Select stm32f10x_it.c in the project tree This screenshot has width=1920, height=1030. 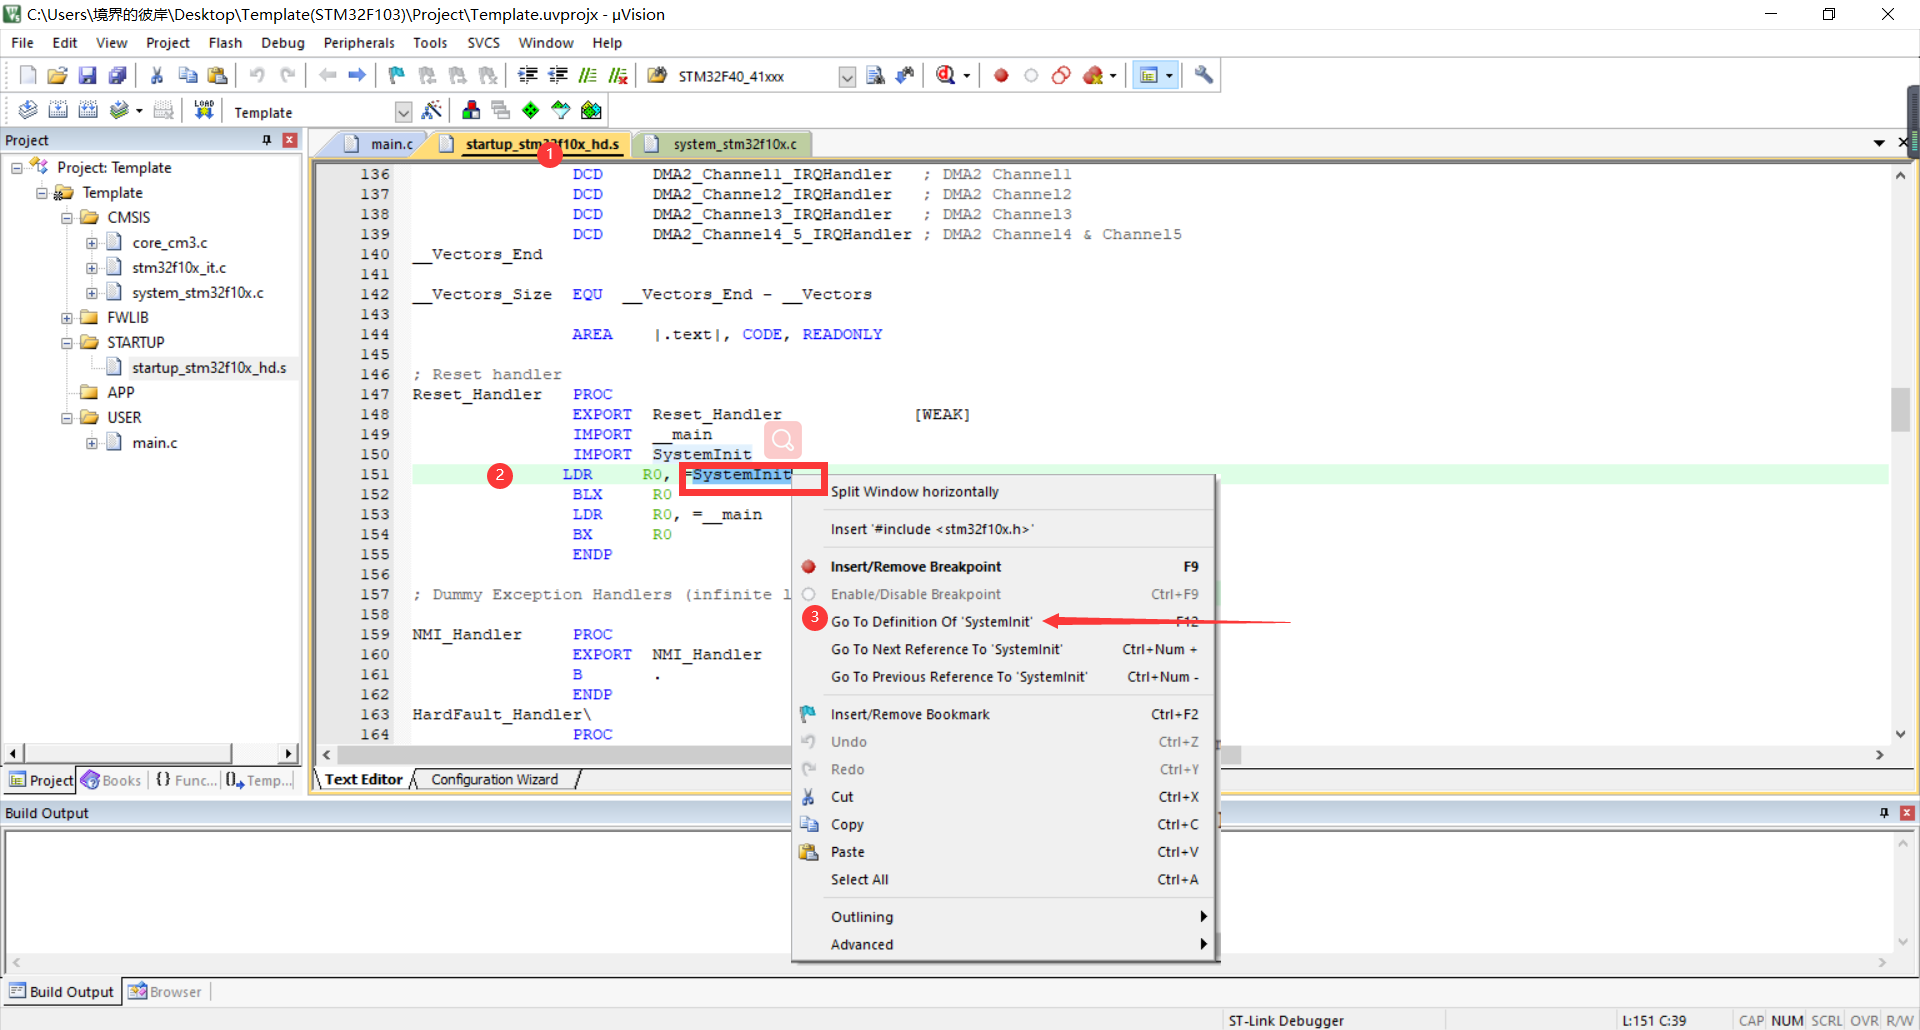tap(179, 268)
